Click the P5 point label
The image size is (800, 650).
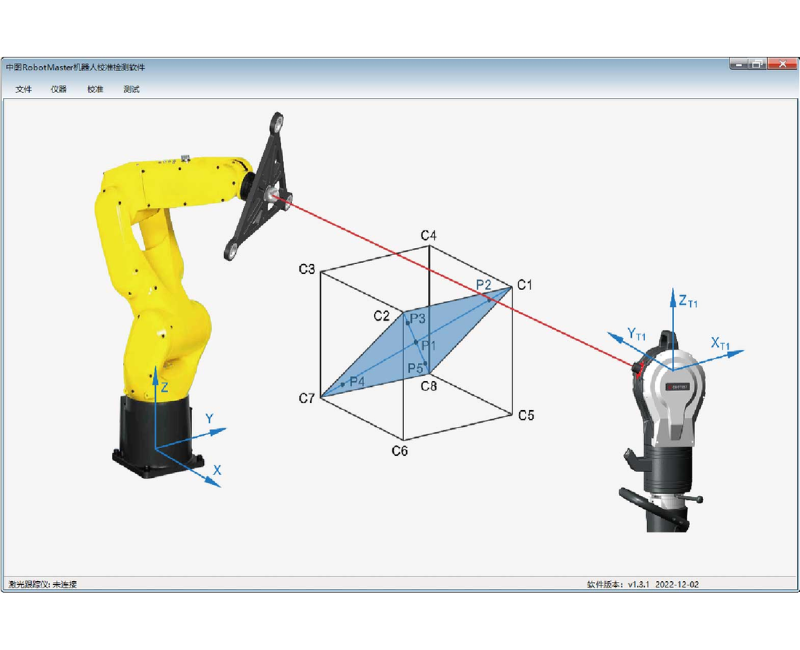(415, 368)
